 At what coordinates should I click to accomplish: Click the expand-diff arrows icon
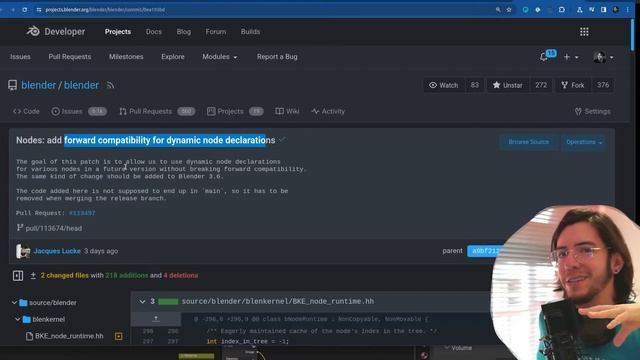tap(33, 276)
